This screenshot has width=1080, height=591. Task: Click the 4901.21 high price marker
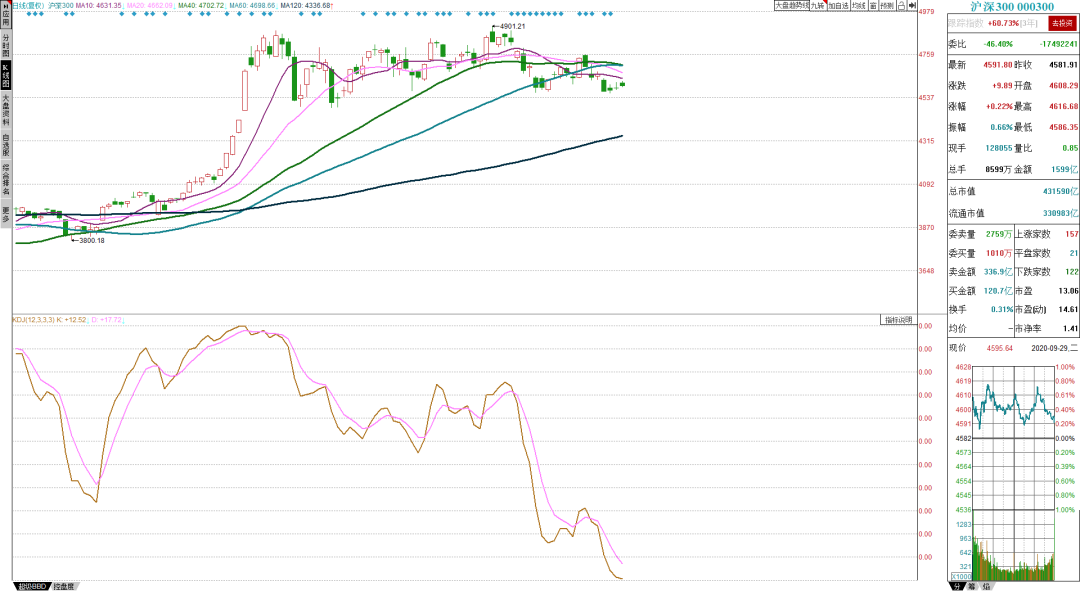tap(512, 26)
